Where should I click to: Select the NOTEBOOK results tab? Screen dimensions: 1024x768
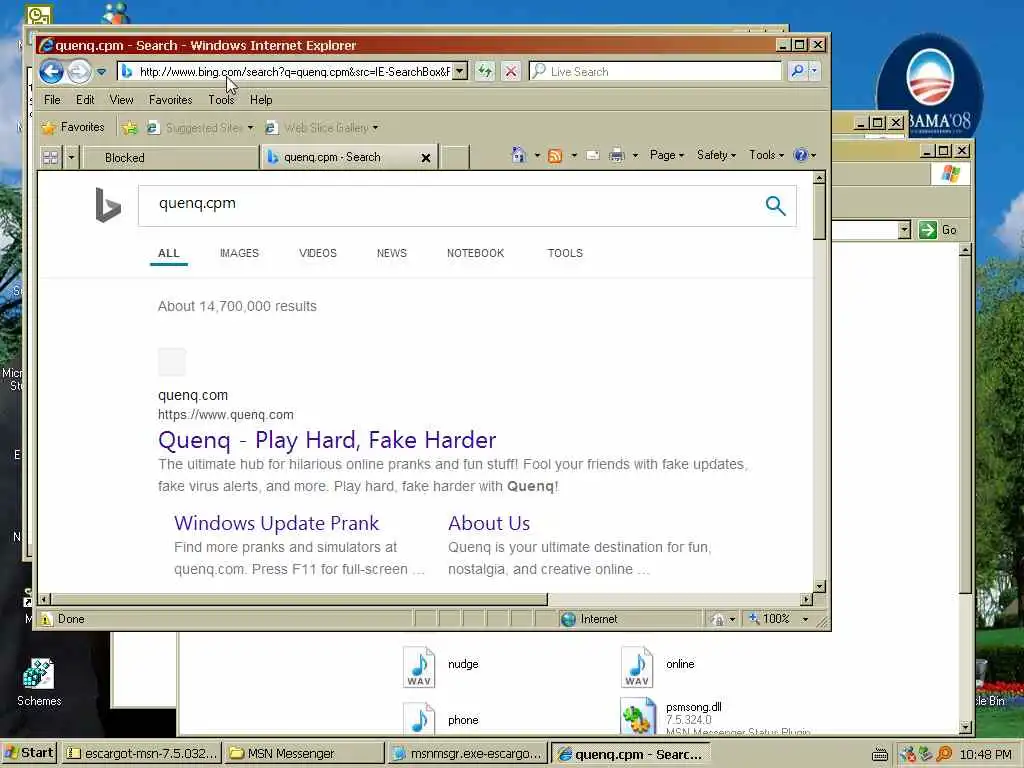point(475,253)
